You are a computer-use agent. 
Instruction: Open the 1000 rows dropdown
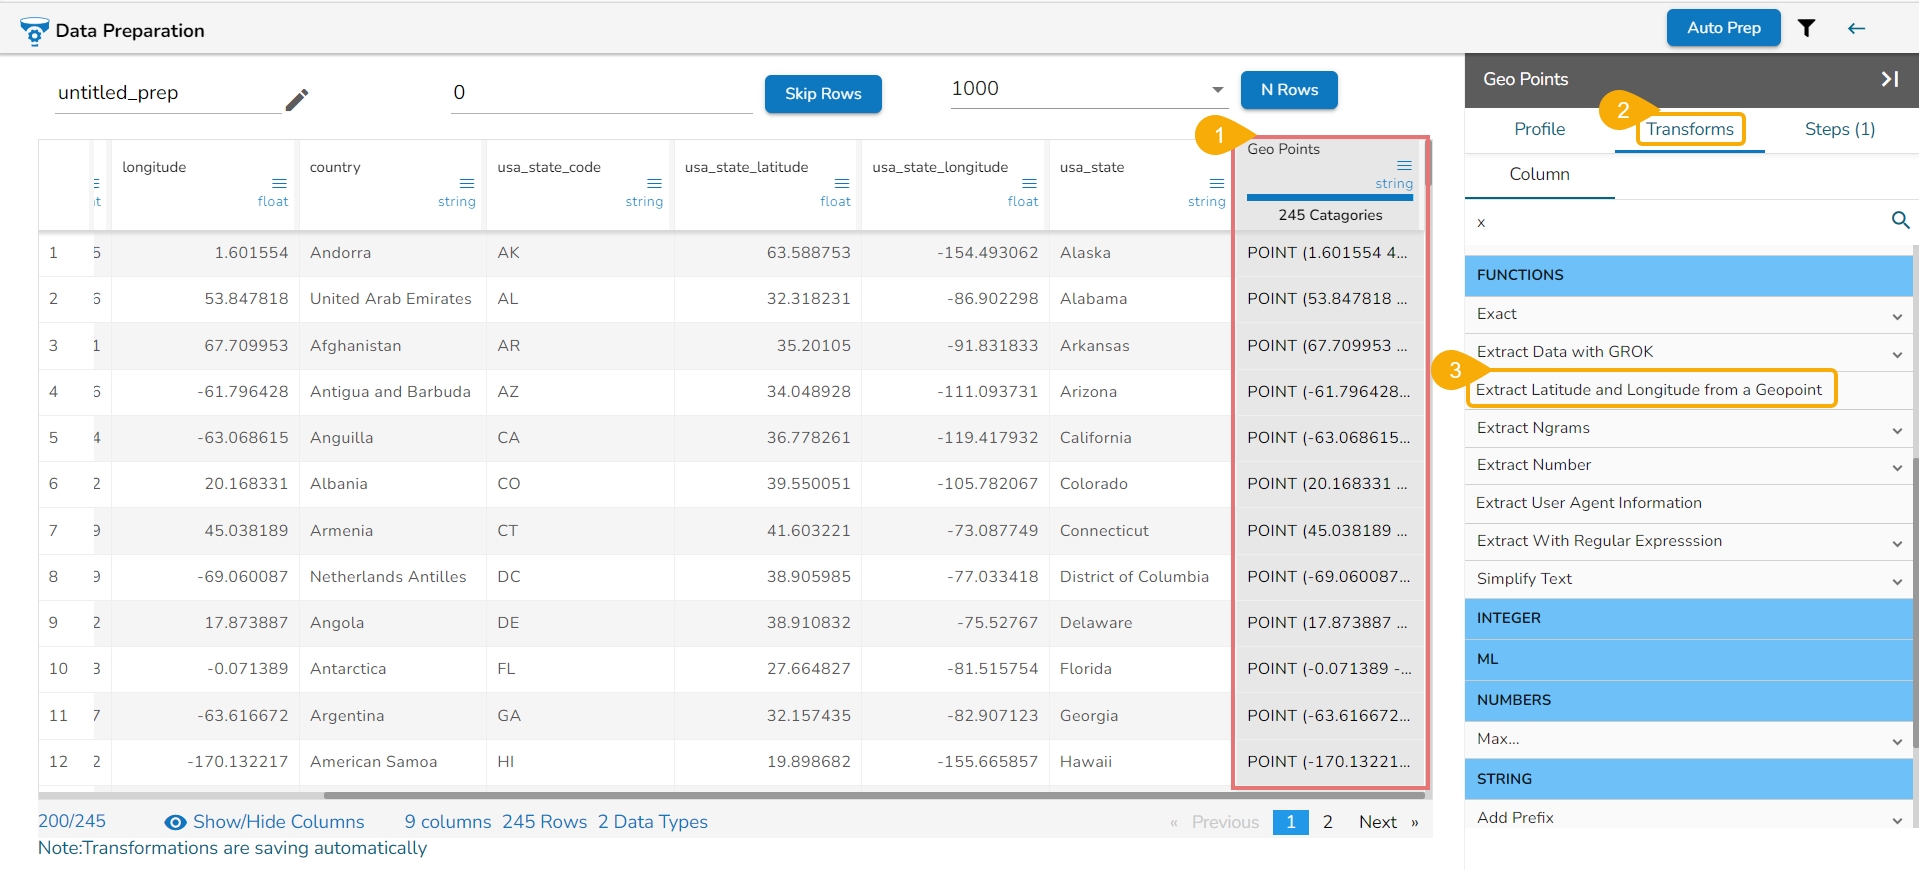click(x=1217, y=90)
